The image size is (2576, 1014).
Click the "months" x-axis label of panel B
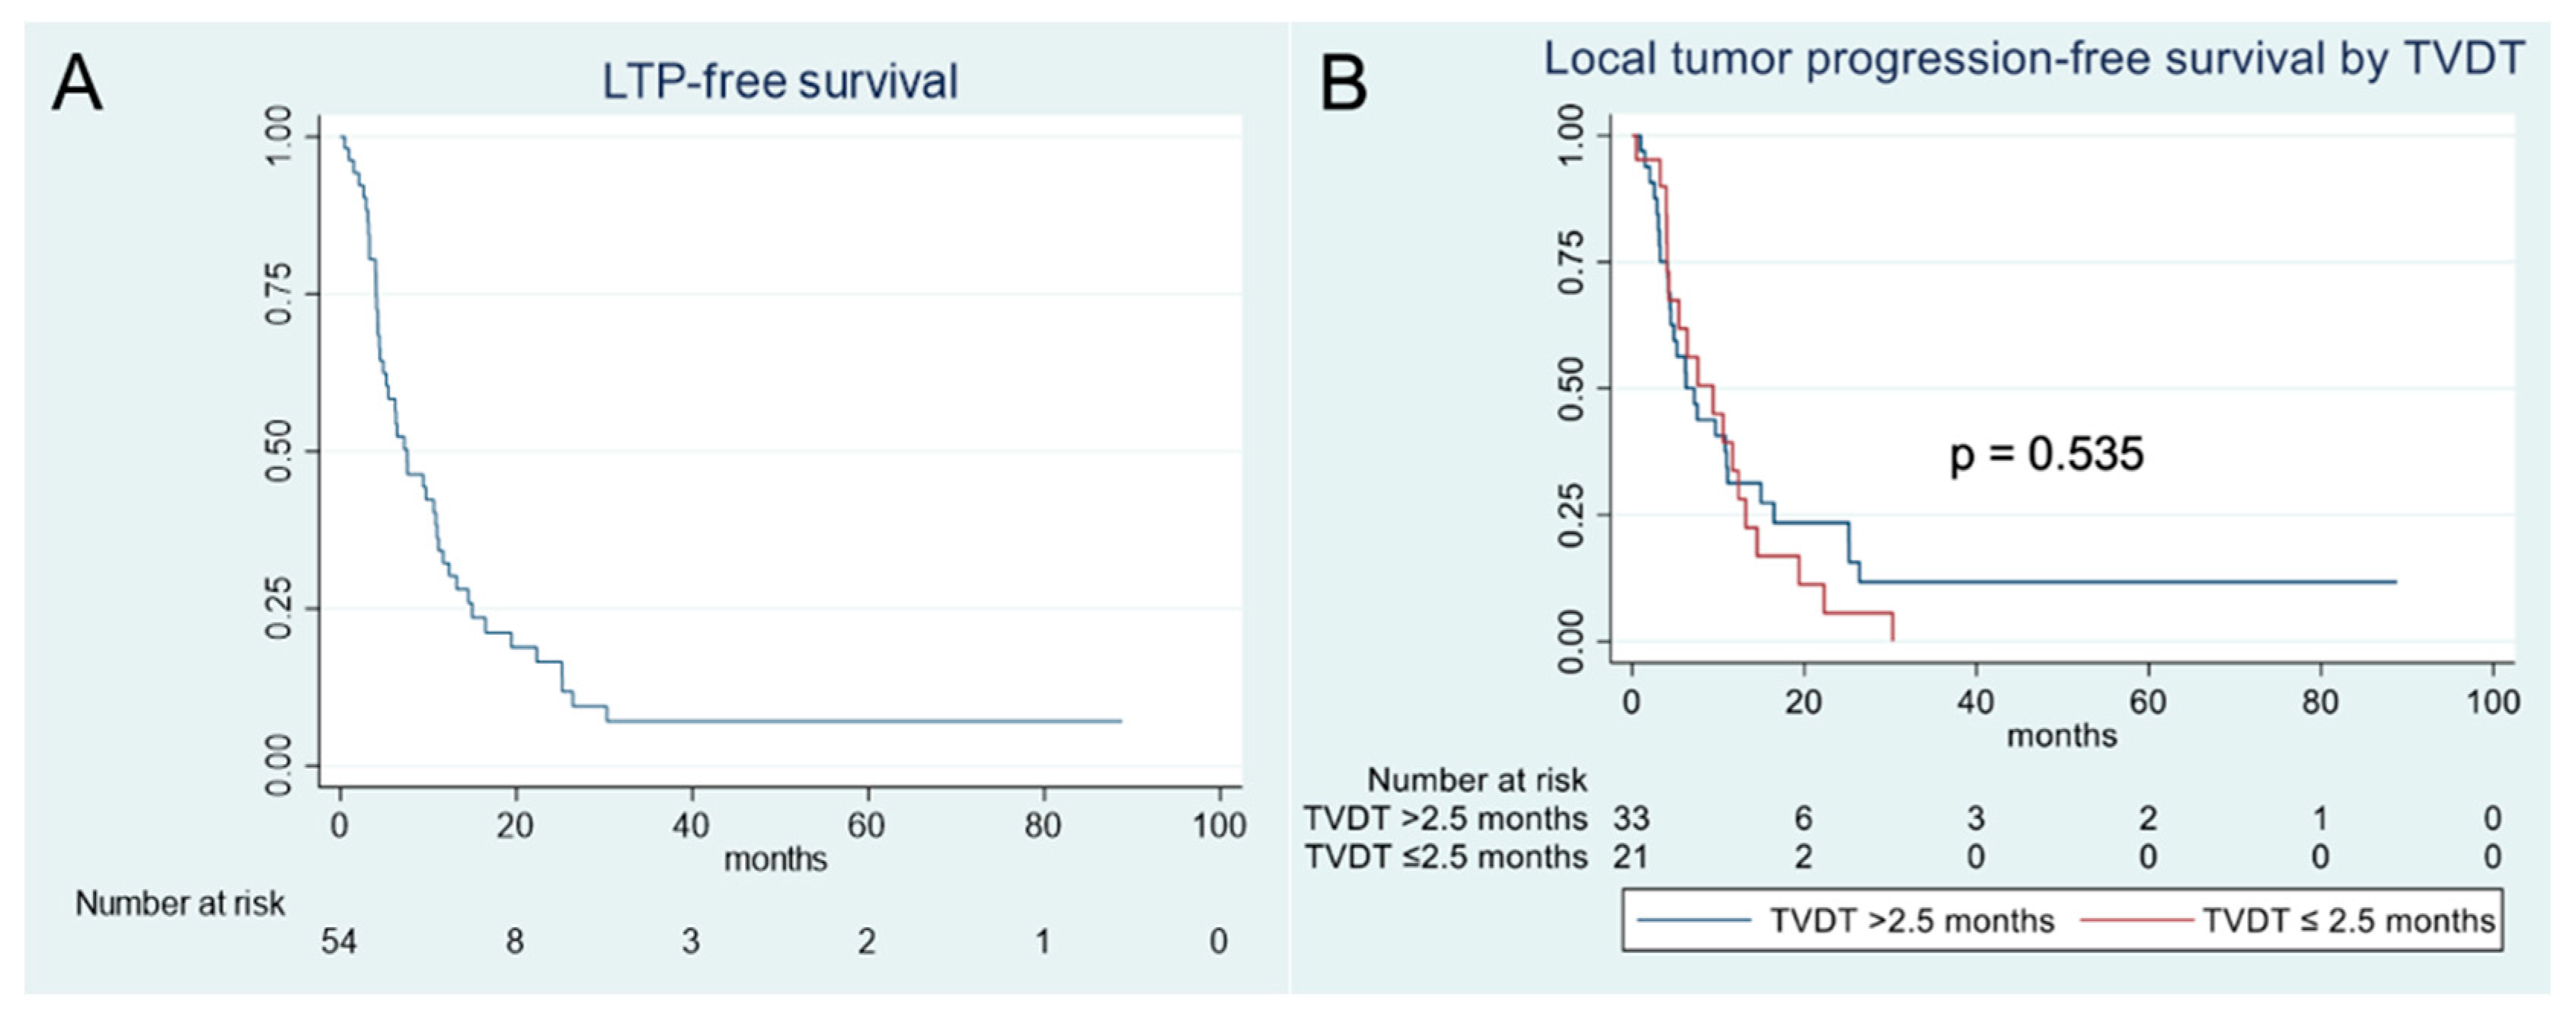point(2061,736)
